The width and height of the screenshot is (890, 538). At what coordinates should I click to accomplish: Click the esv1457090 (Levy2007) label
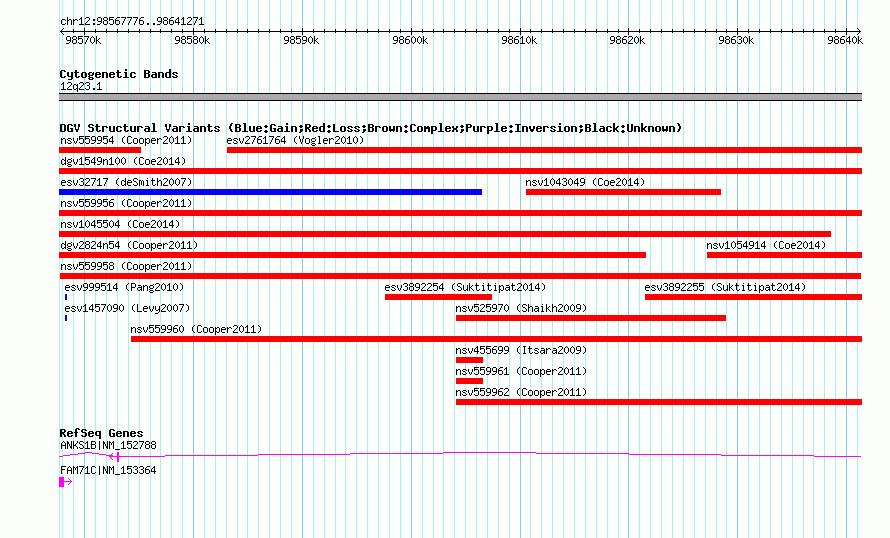pos(127,308)
